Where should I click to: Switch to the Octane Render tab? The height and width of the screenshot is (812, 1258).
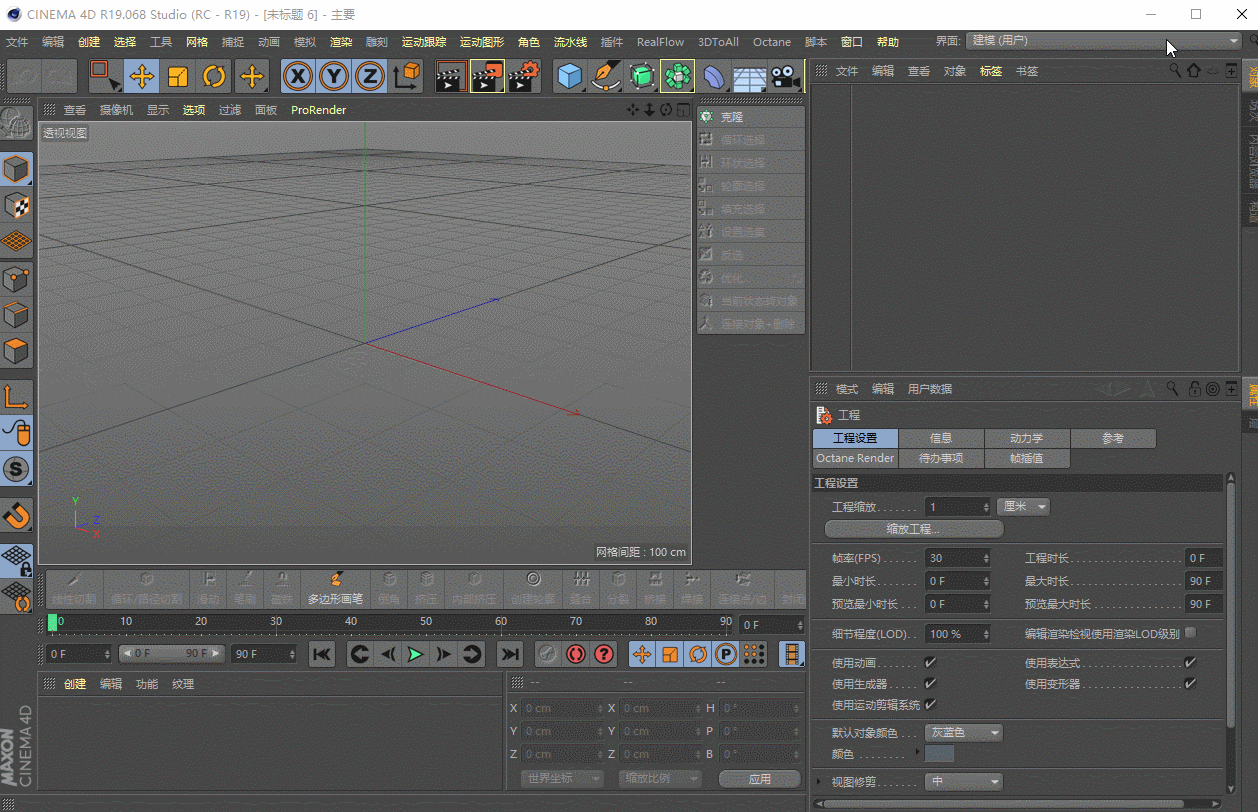click(855, 458)
